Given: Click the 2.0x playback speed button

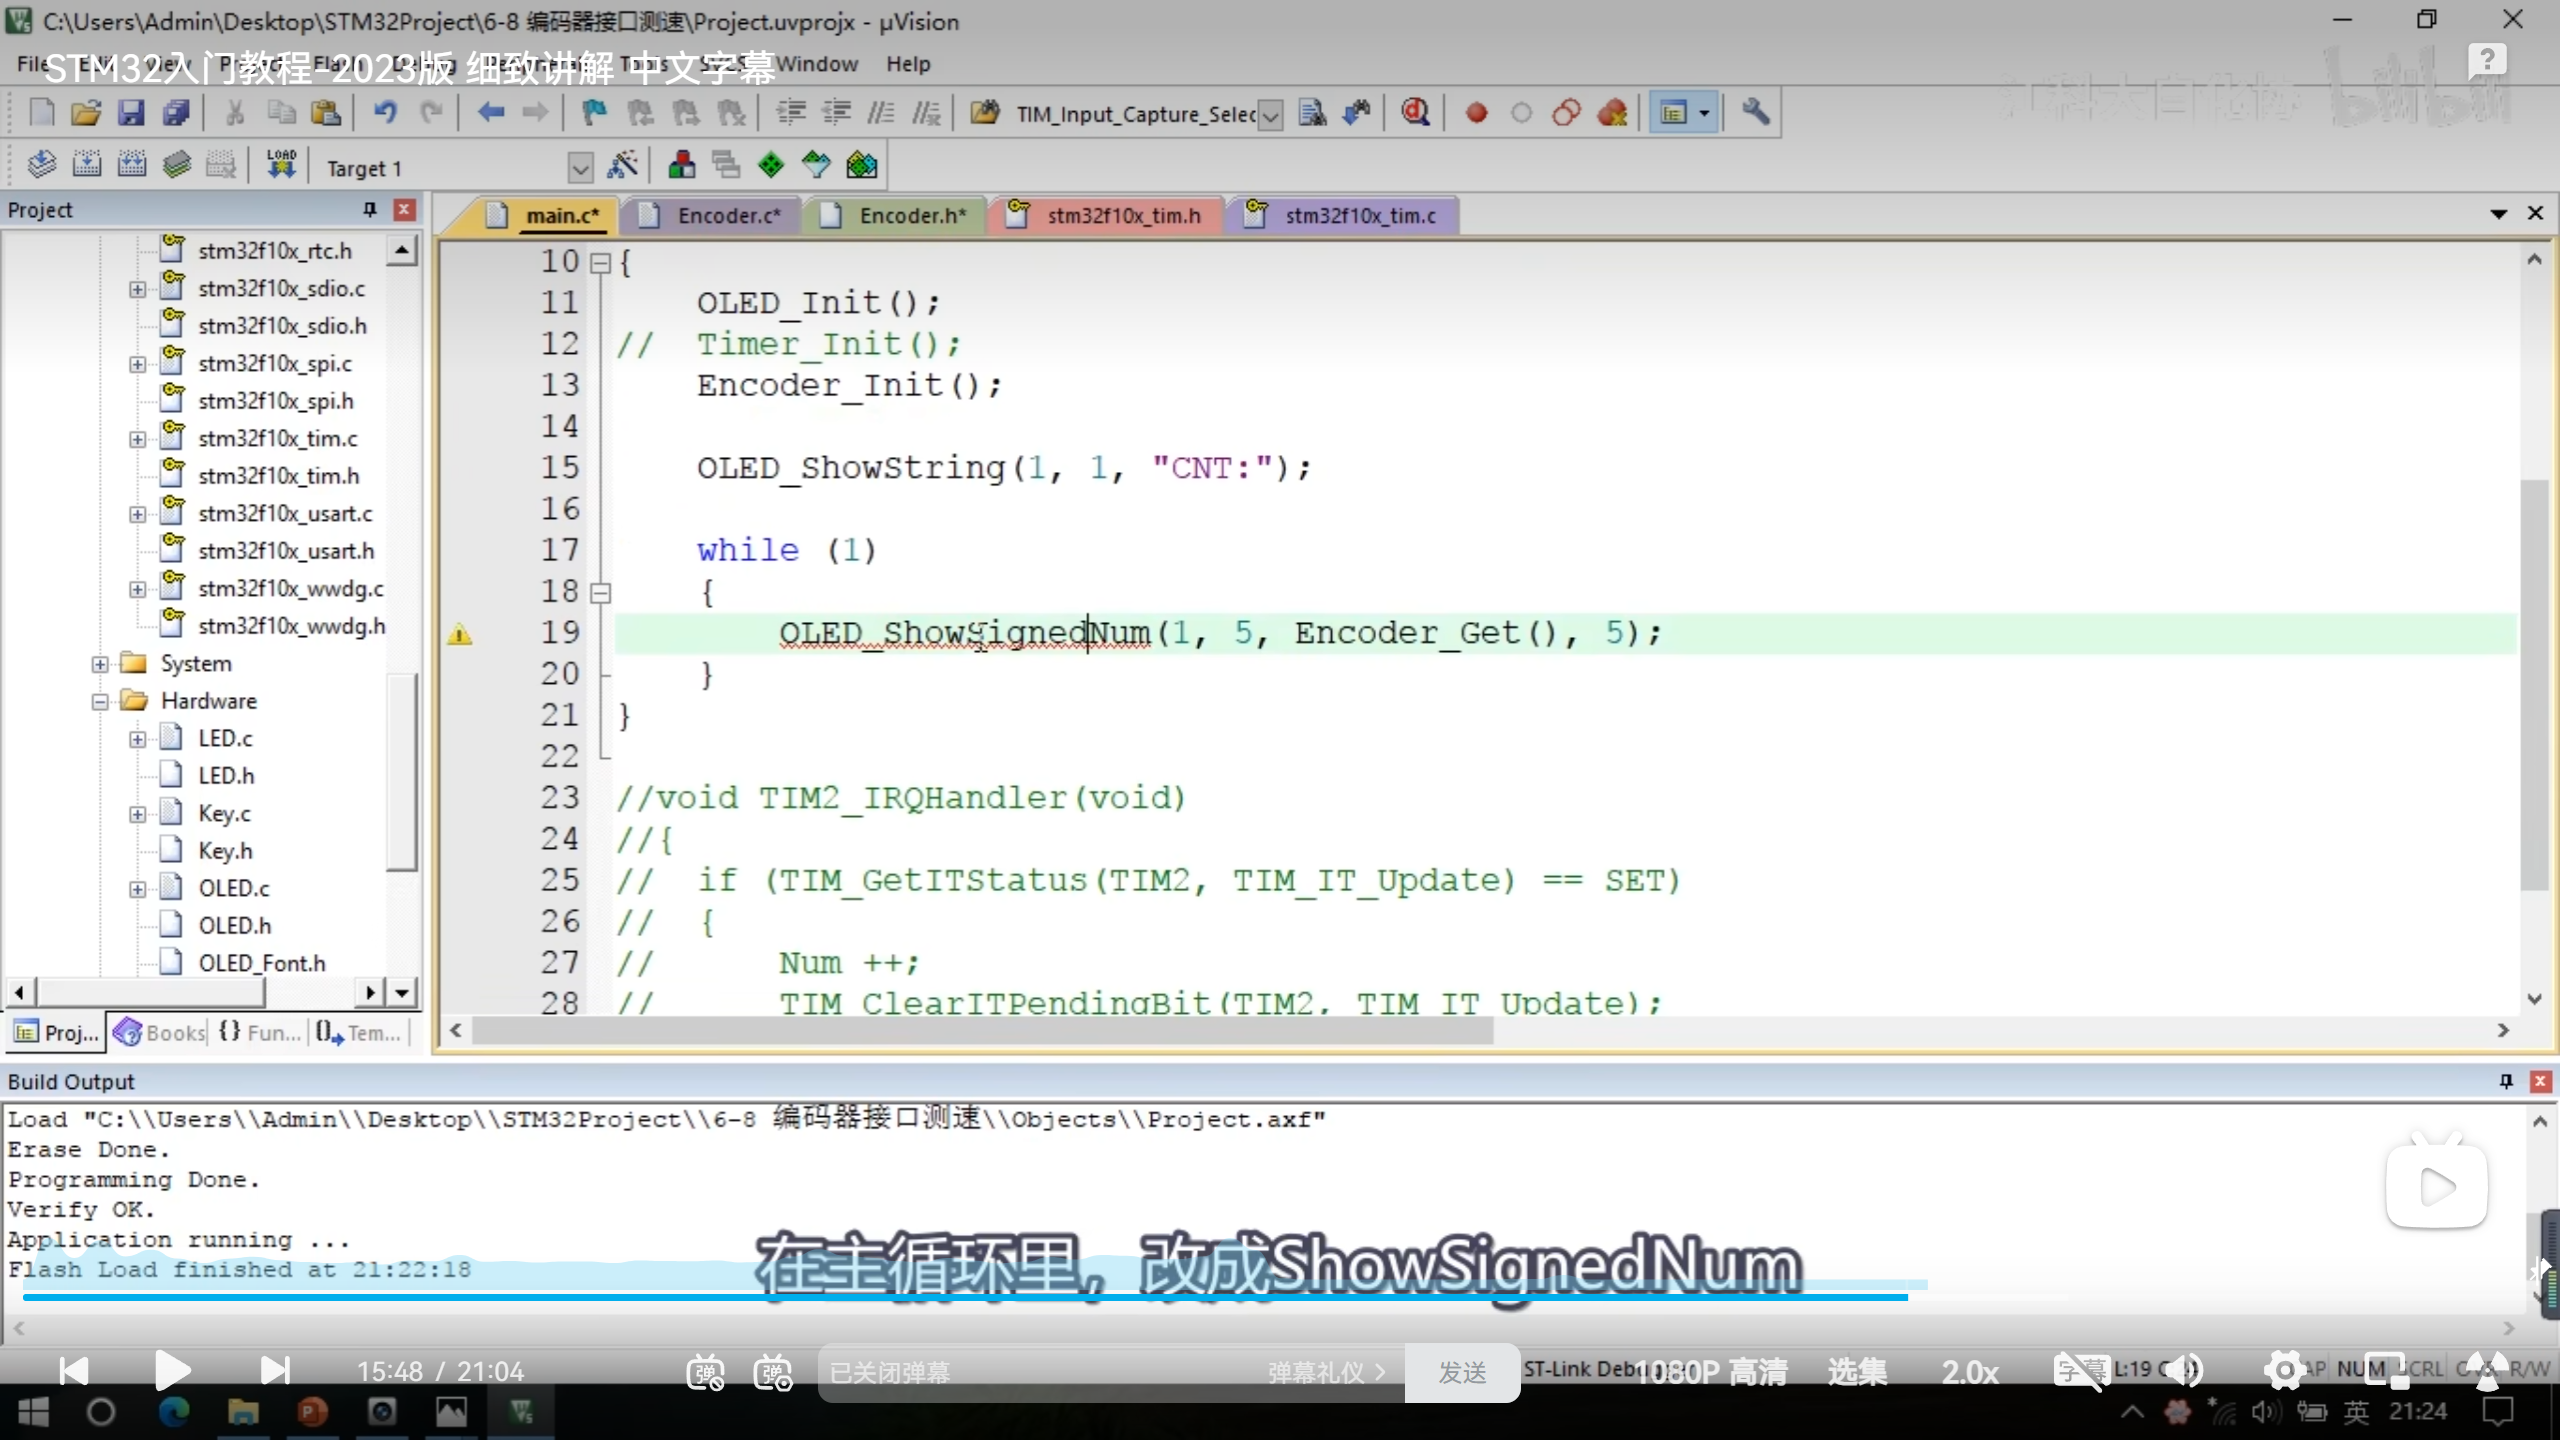Looking at the screenshot, I should [x=1969, y=1372].
